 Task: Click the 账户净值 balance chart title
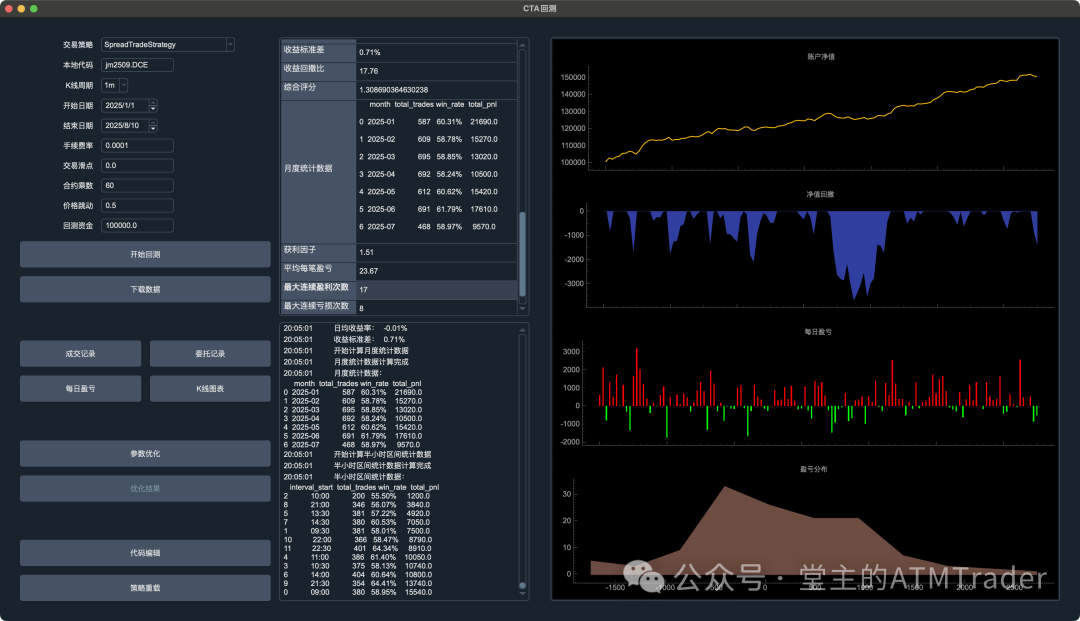tap(821, 56)
